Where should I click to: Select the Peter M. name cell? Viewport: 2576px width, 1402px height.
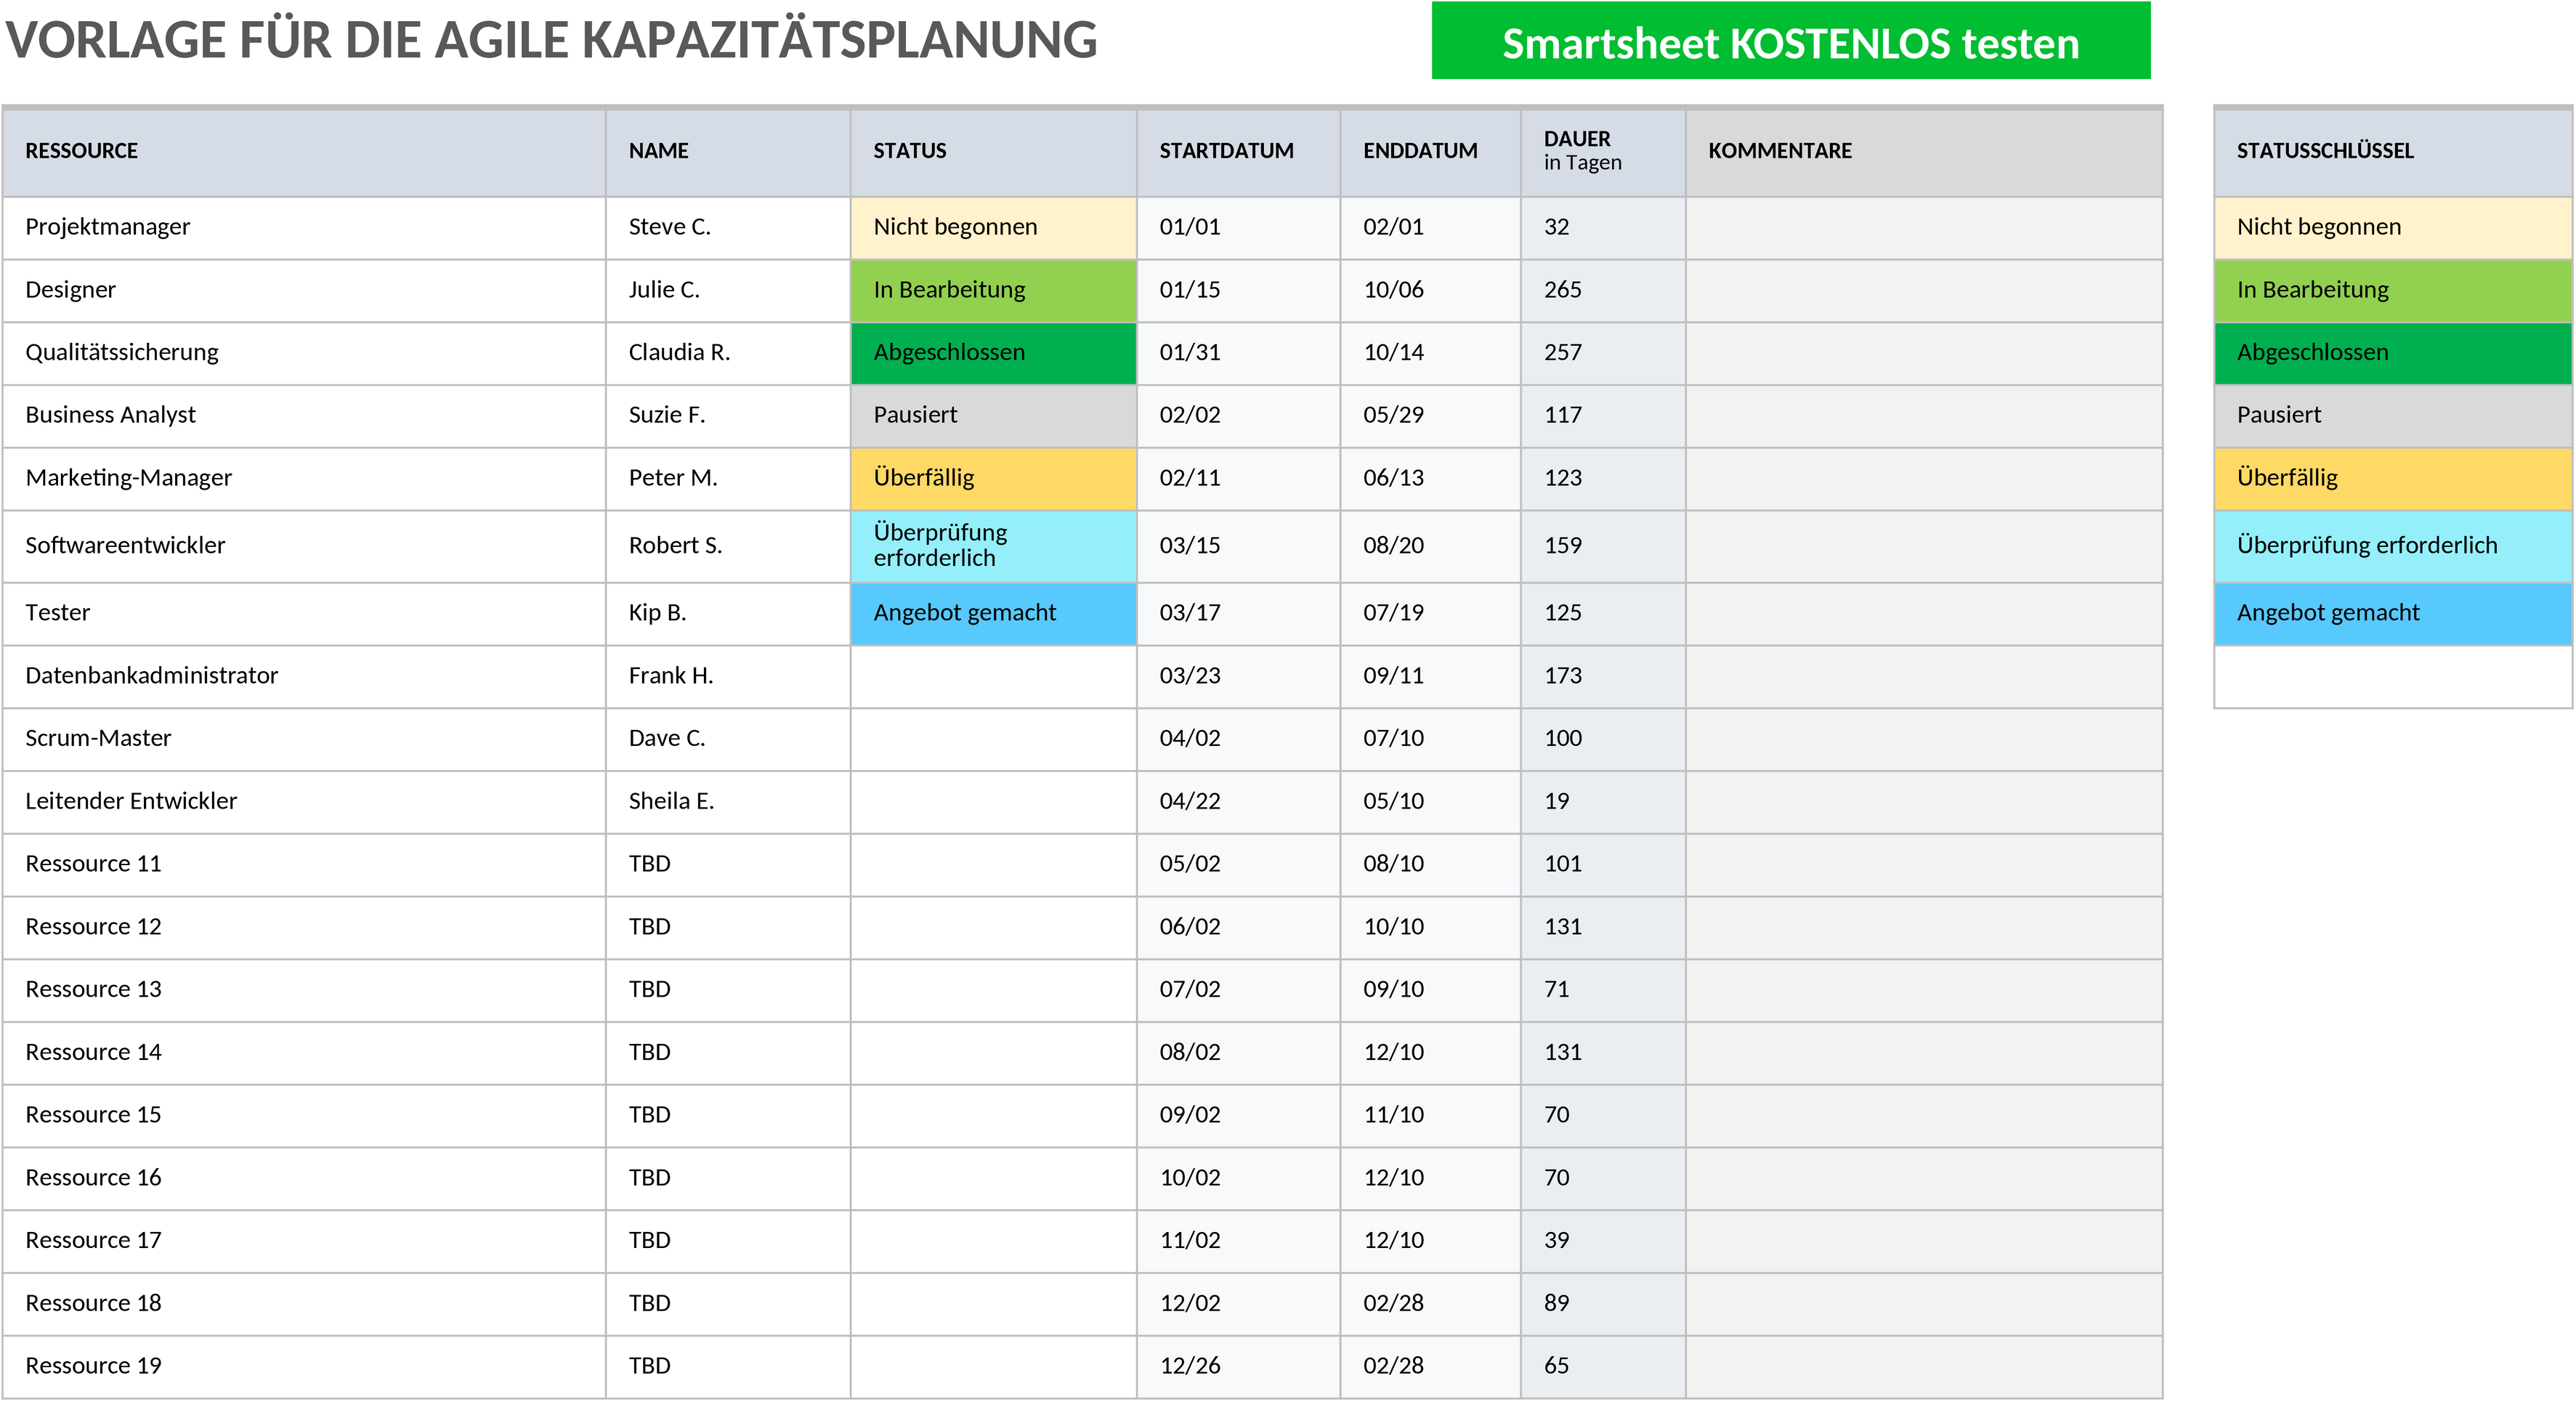728,479
